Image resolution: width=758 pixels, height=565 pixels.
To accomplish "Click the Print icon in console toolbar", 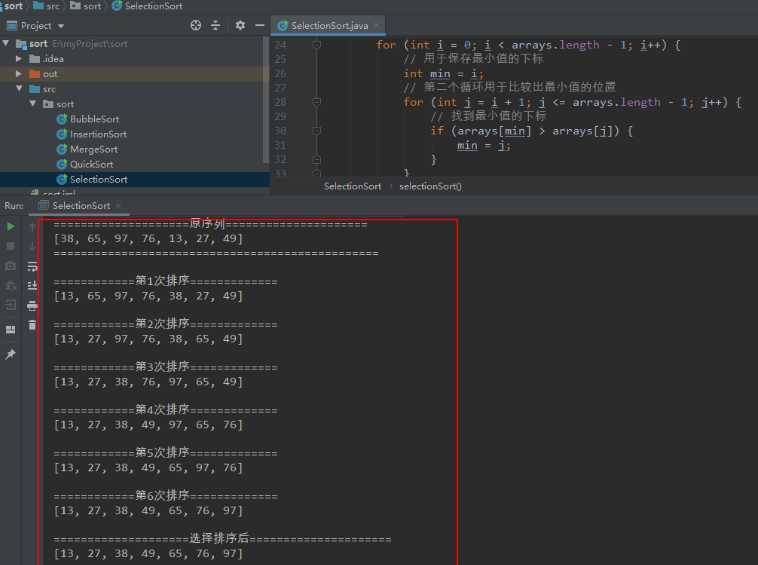I will tap(32, 305).
